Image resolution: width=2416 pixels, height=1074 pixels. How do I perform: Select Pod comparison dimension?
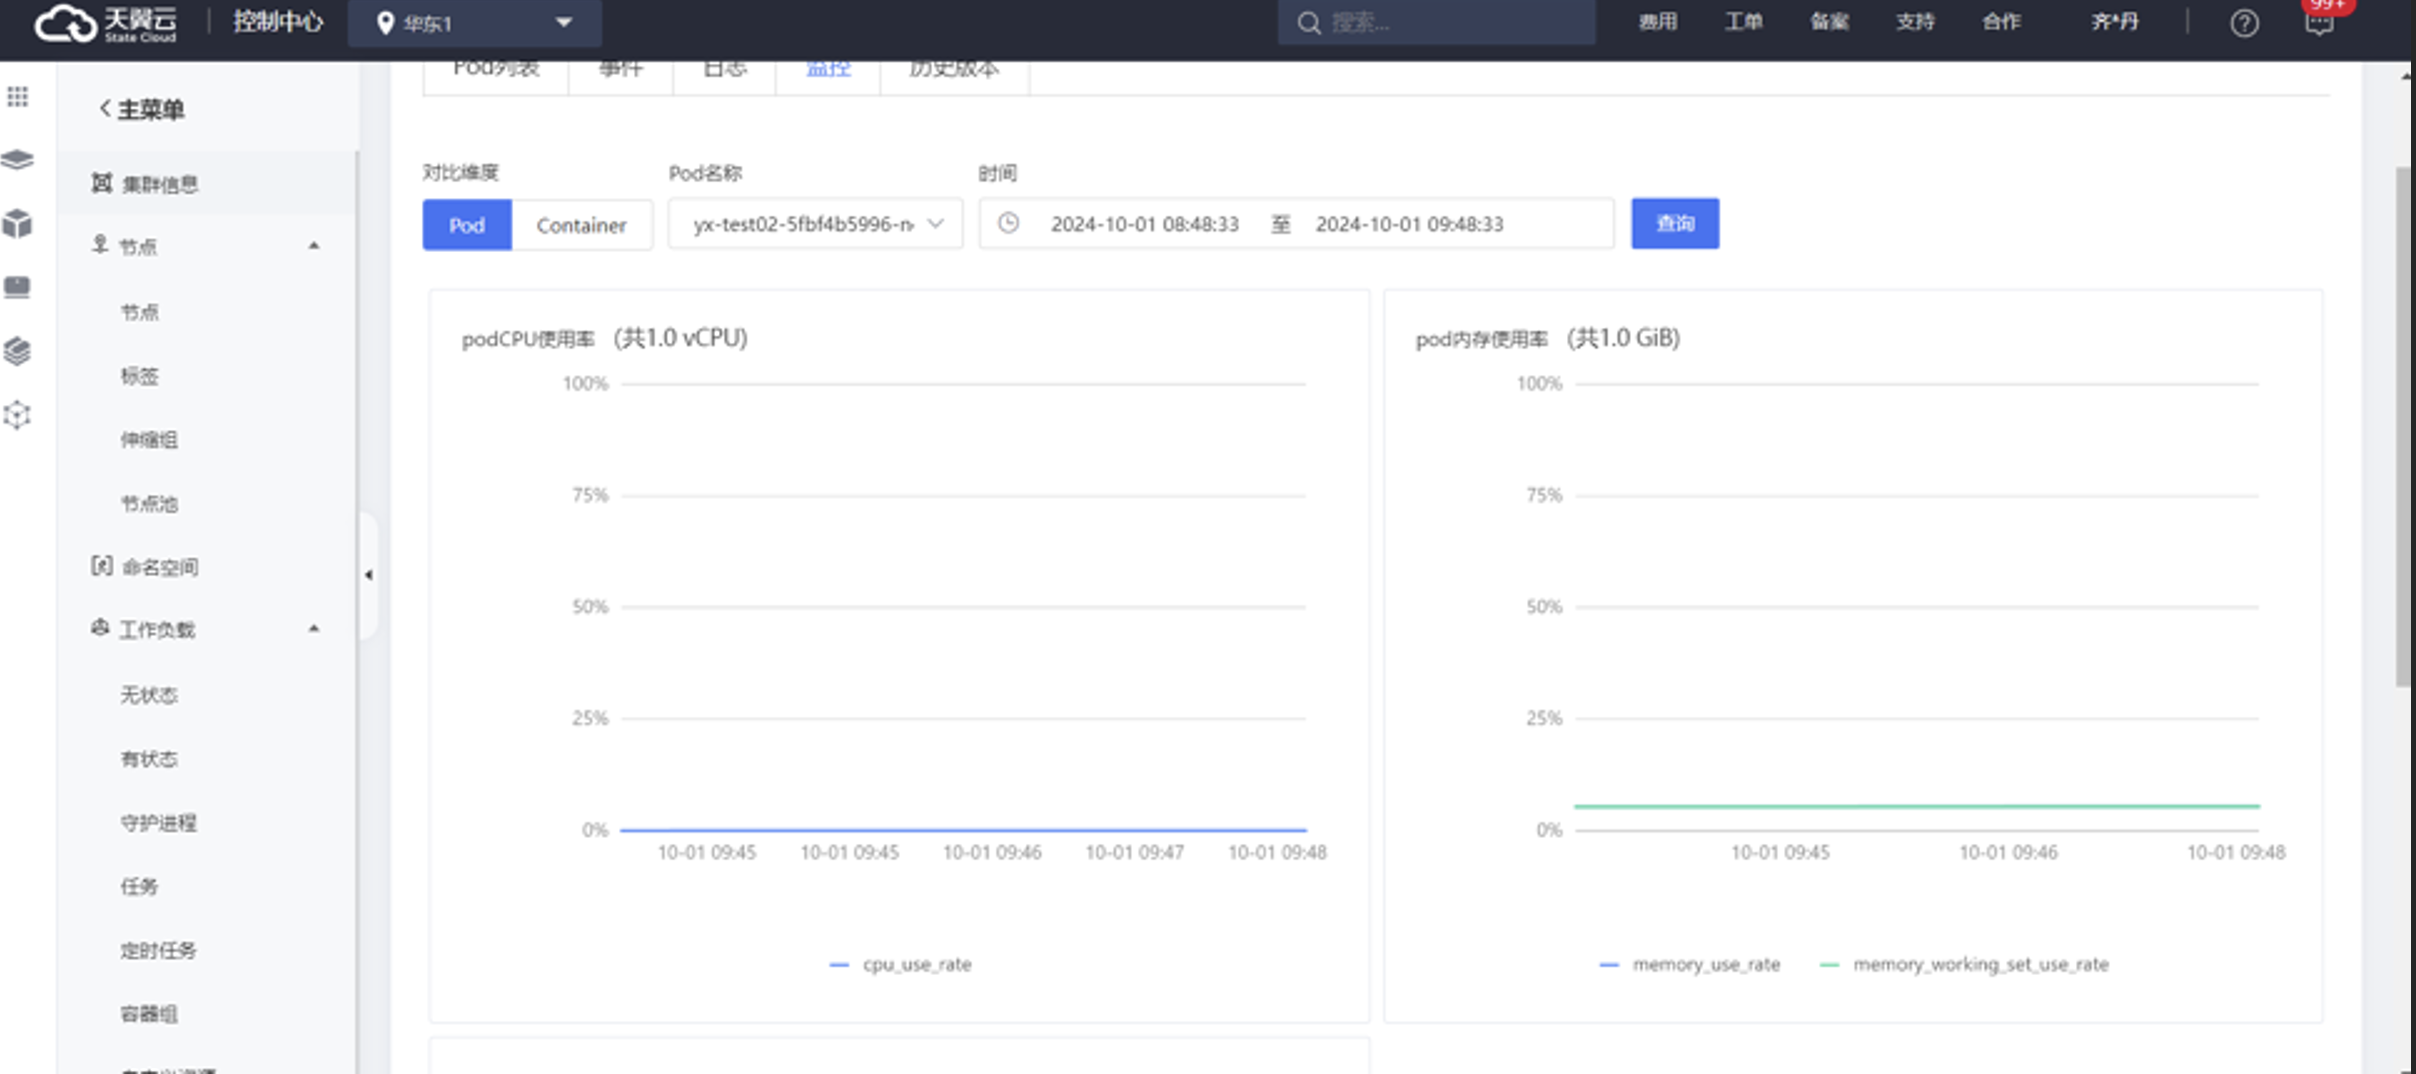(x=467, y=224)
